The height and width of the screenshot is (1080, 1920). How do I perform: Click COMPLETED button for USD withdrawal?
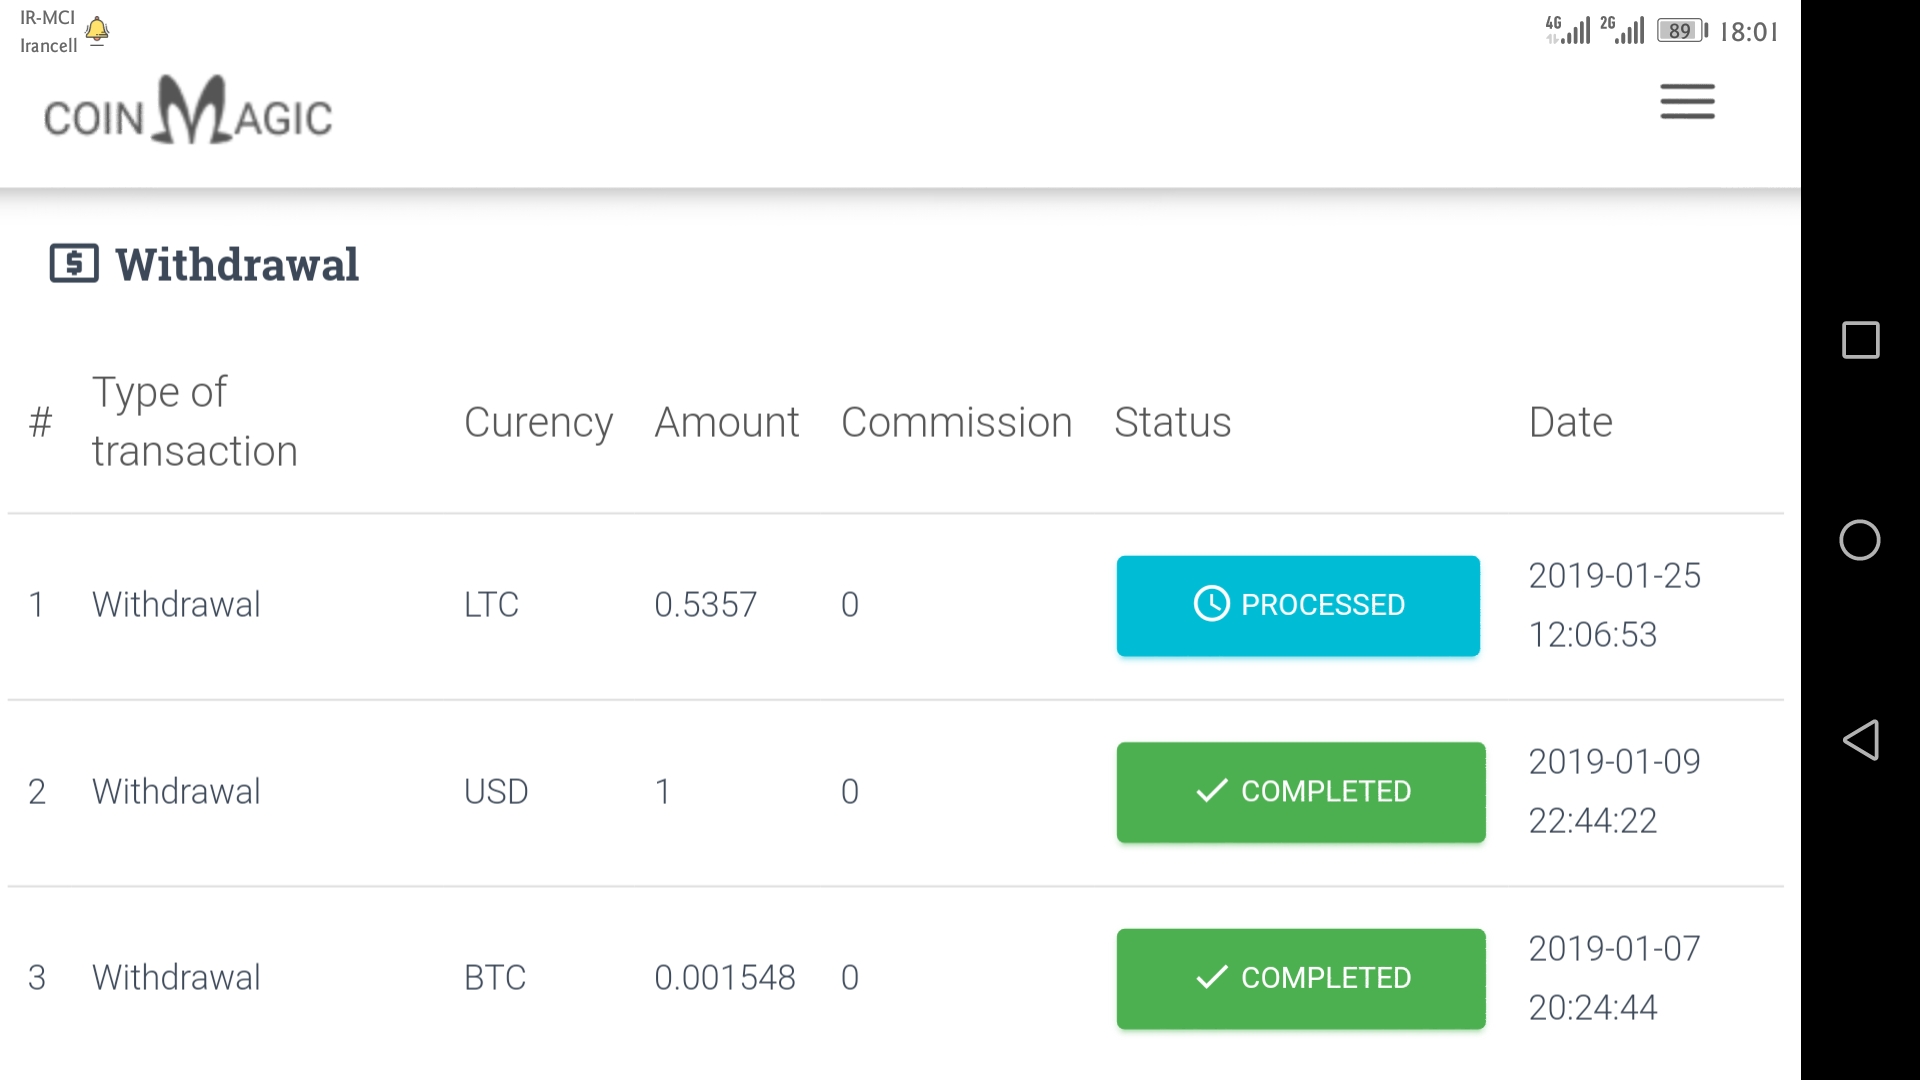[x=1301, y=792]
